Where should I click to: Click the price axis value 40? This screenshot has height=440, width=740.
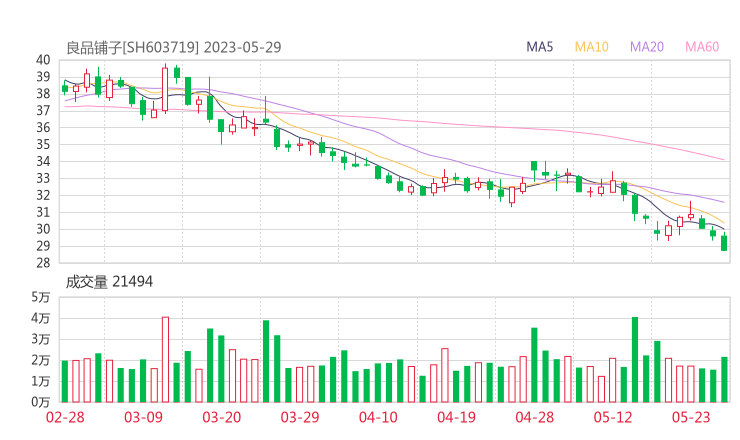tap(43, 60)
